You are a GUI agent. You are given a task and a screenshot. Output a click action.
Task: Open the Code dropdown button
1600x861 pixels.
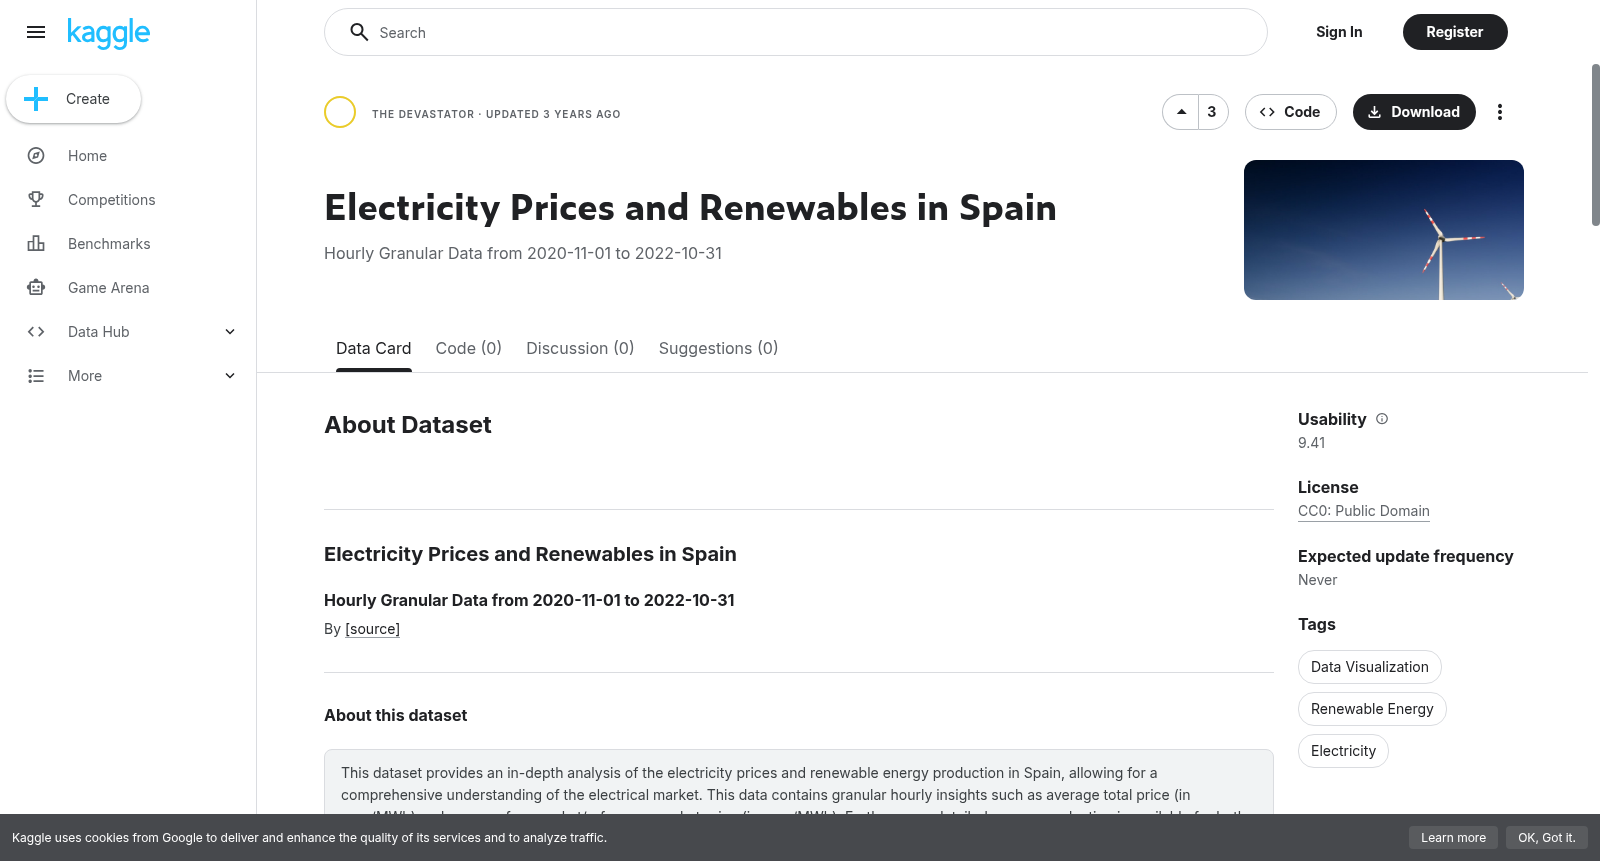pyautogui.click(x=1290, y=112)
